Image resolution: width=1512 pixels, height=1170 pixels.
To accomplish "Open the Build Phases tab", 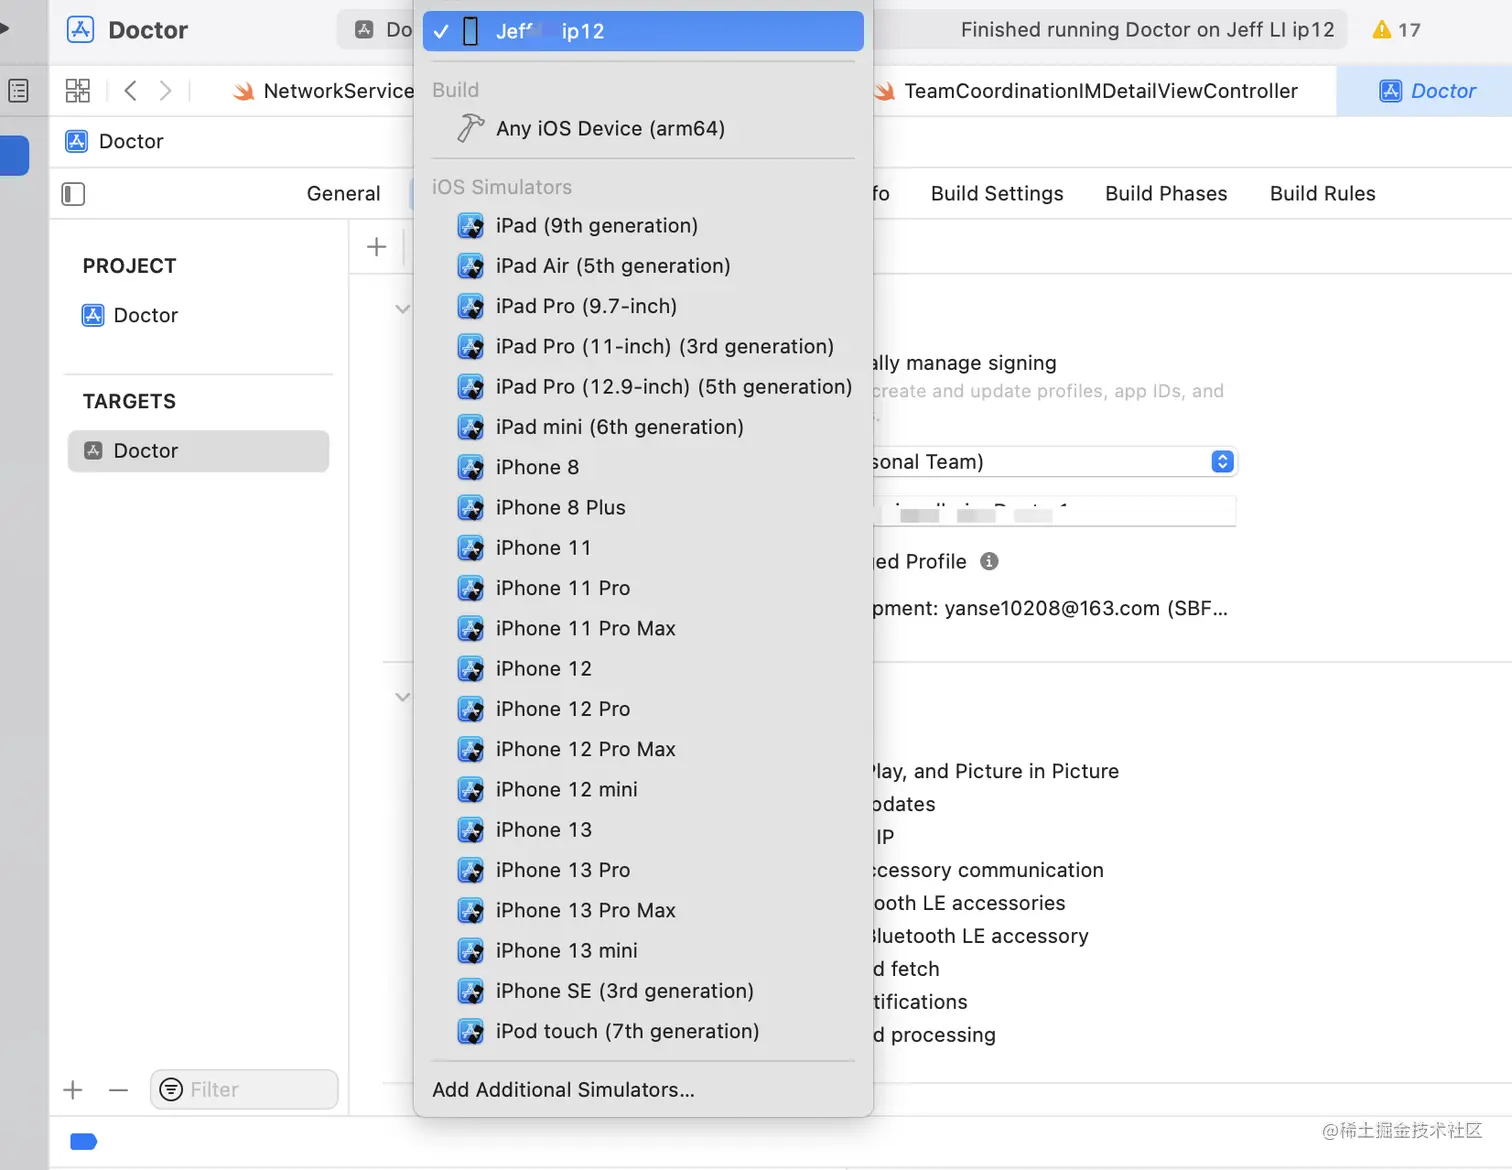I will (x=1165, y=194).
